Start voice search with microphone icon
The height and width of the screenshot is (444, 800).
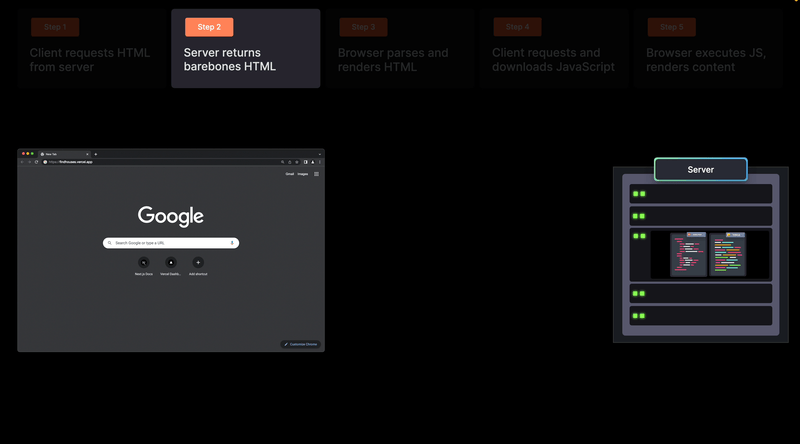232,243
